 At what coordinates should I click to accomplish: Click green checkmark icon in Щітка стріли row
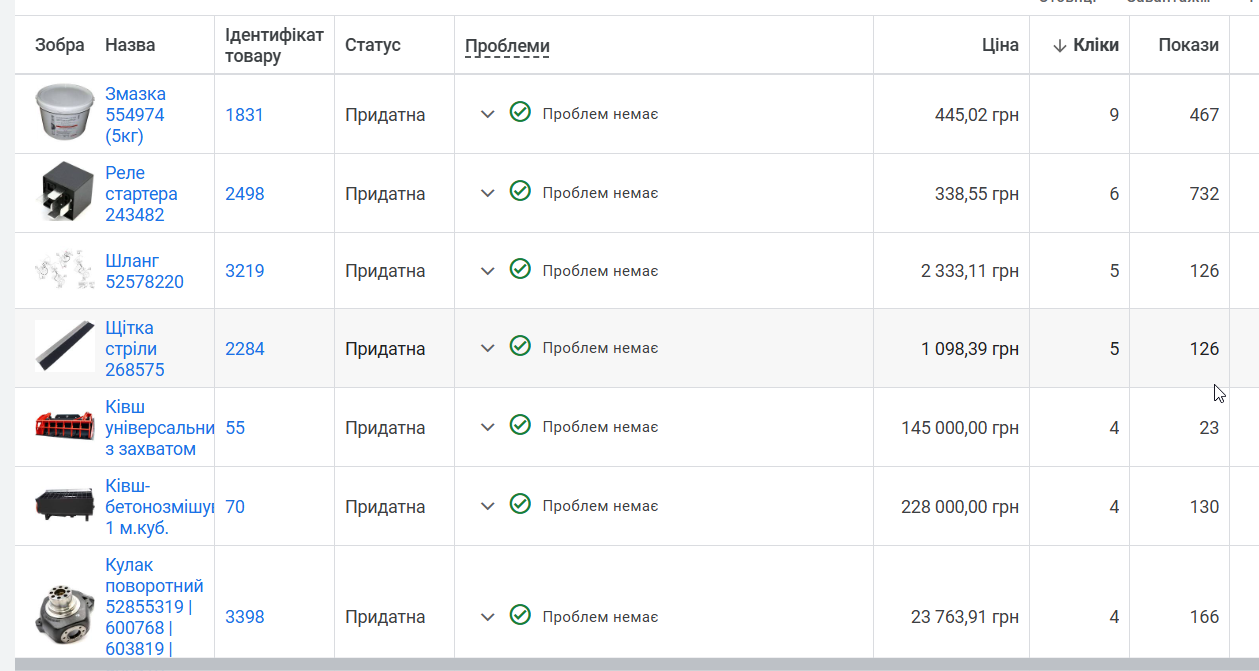520,346
